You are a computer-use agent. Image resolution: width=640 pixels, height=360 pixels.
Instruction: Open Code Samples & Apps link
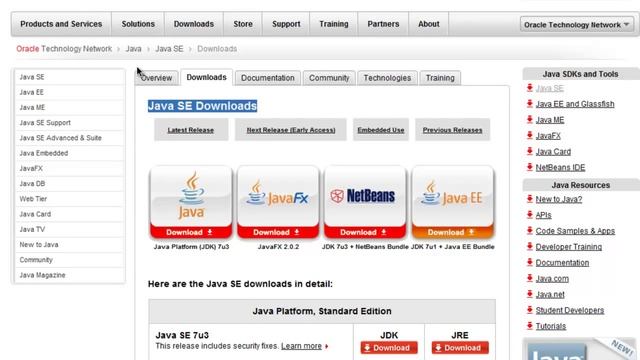click(x=575, y=231)
